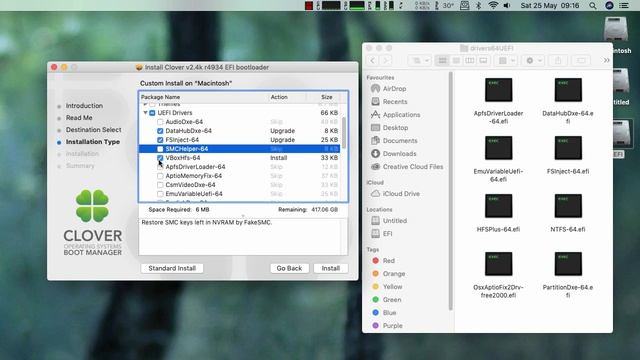Click package list vertical scrollbar
Image resolution: width=640 pixels, height=360 pixels.
point(344,133)
